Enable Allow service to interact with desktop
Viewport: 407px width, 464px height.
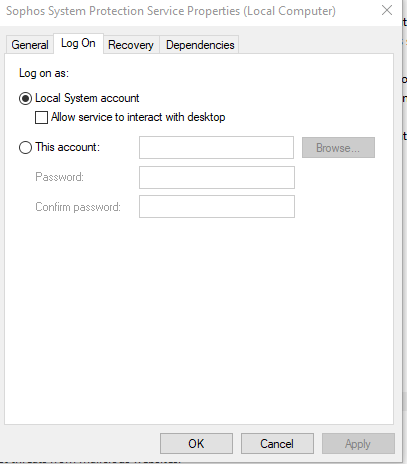(41, 118)
